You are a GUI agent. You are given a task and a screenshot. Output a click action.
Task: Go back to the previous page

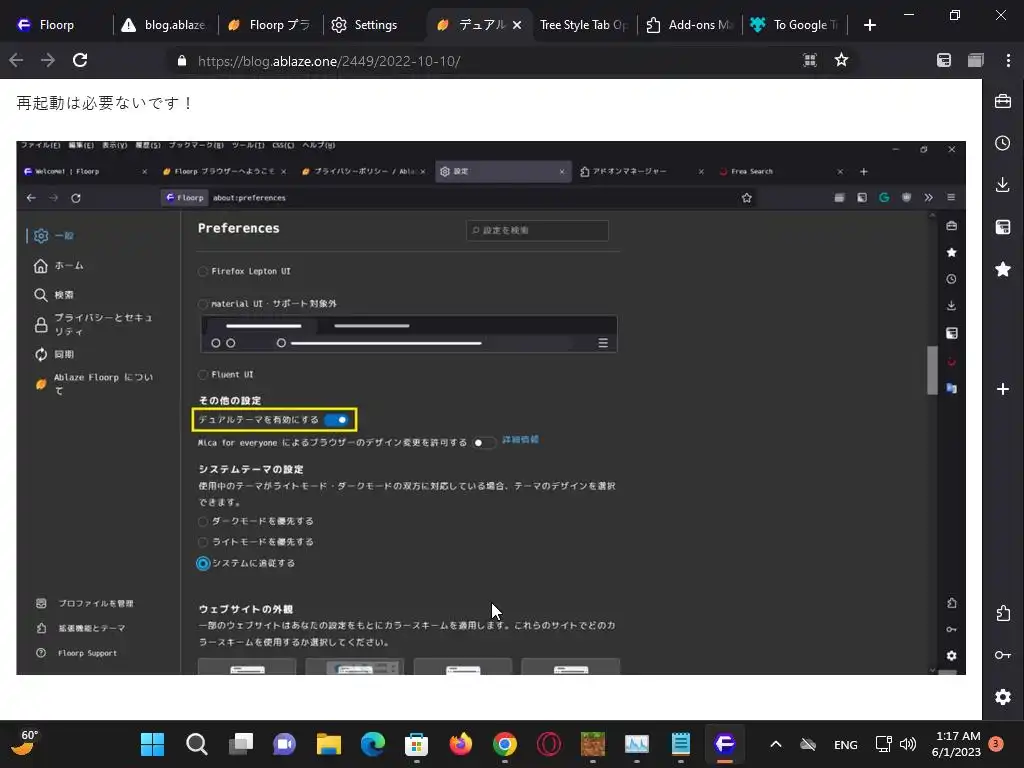[16, 60]
